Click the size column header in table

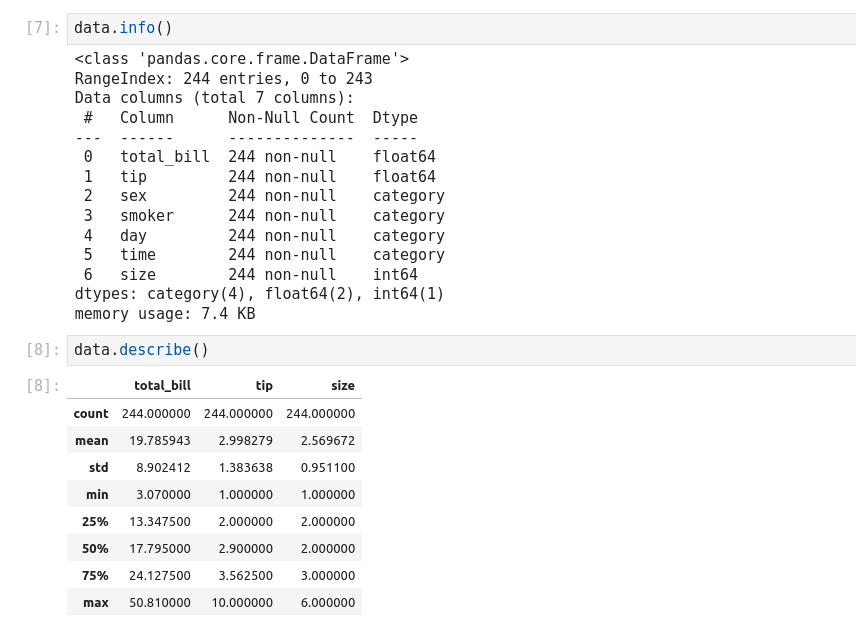pos(343,385)
